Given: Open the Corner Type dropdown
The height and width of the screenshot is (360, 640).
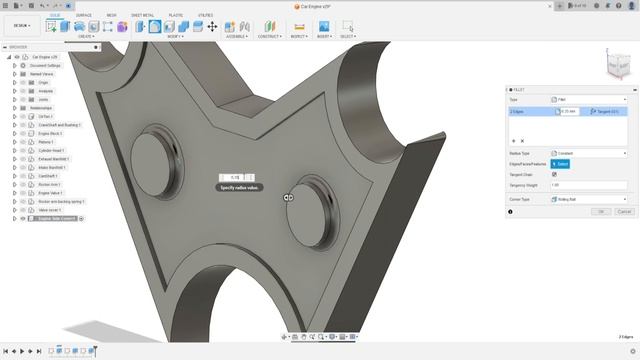Looking at the screenshot, I should pos(589,200).
